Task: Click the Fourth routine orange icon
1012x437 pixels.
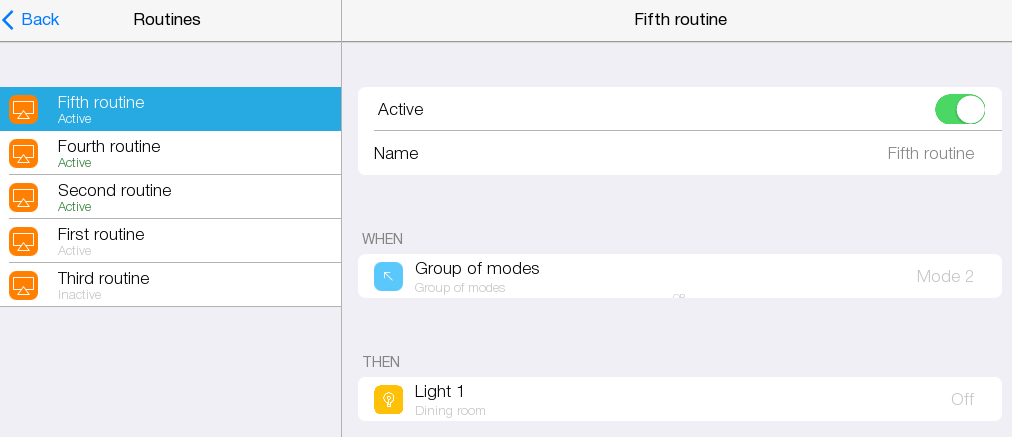Action: [23, 153]
